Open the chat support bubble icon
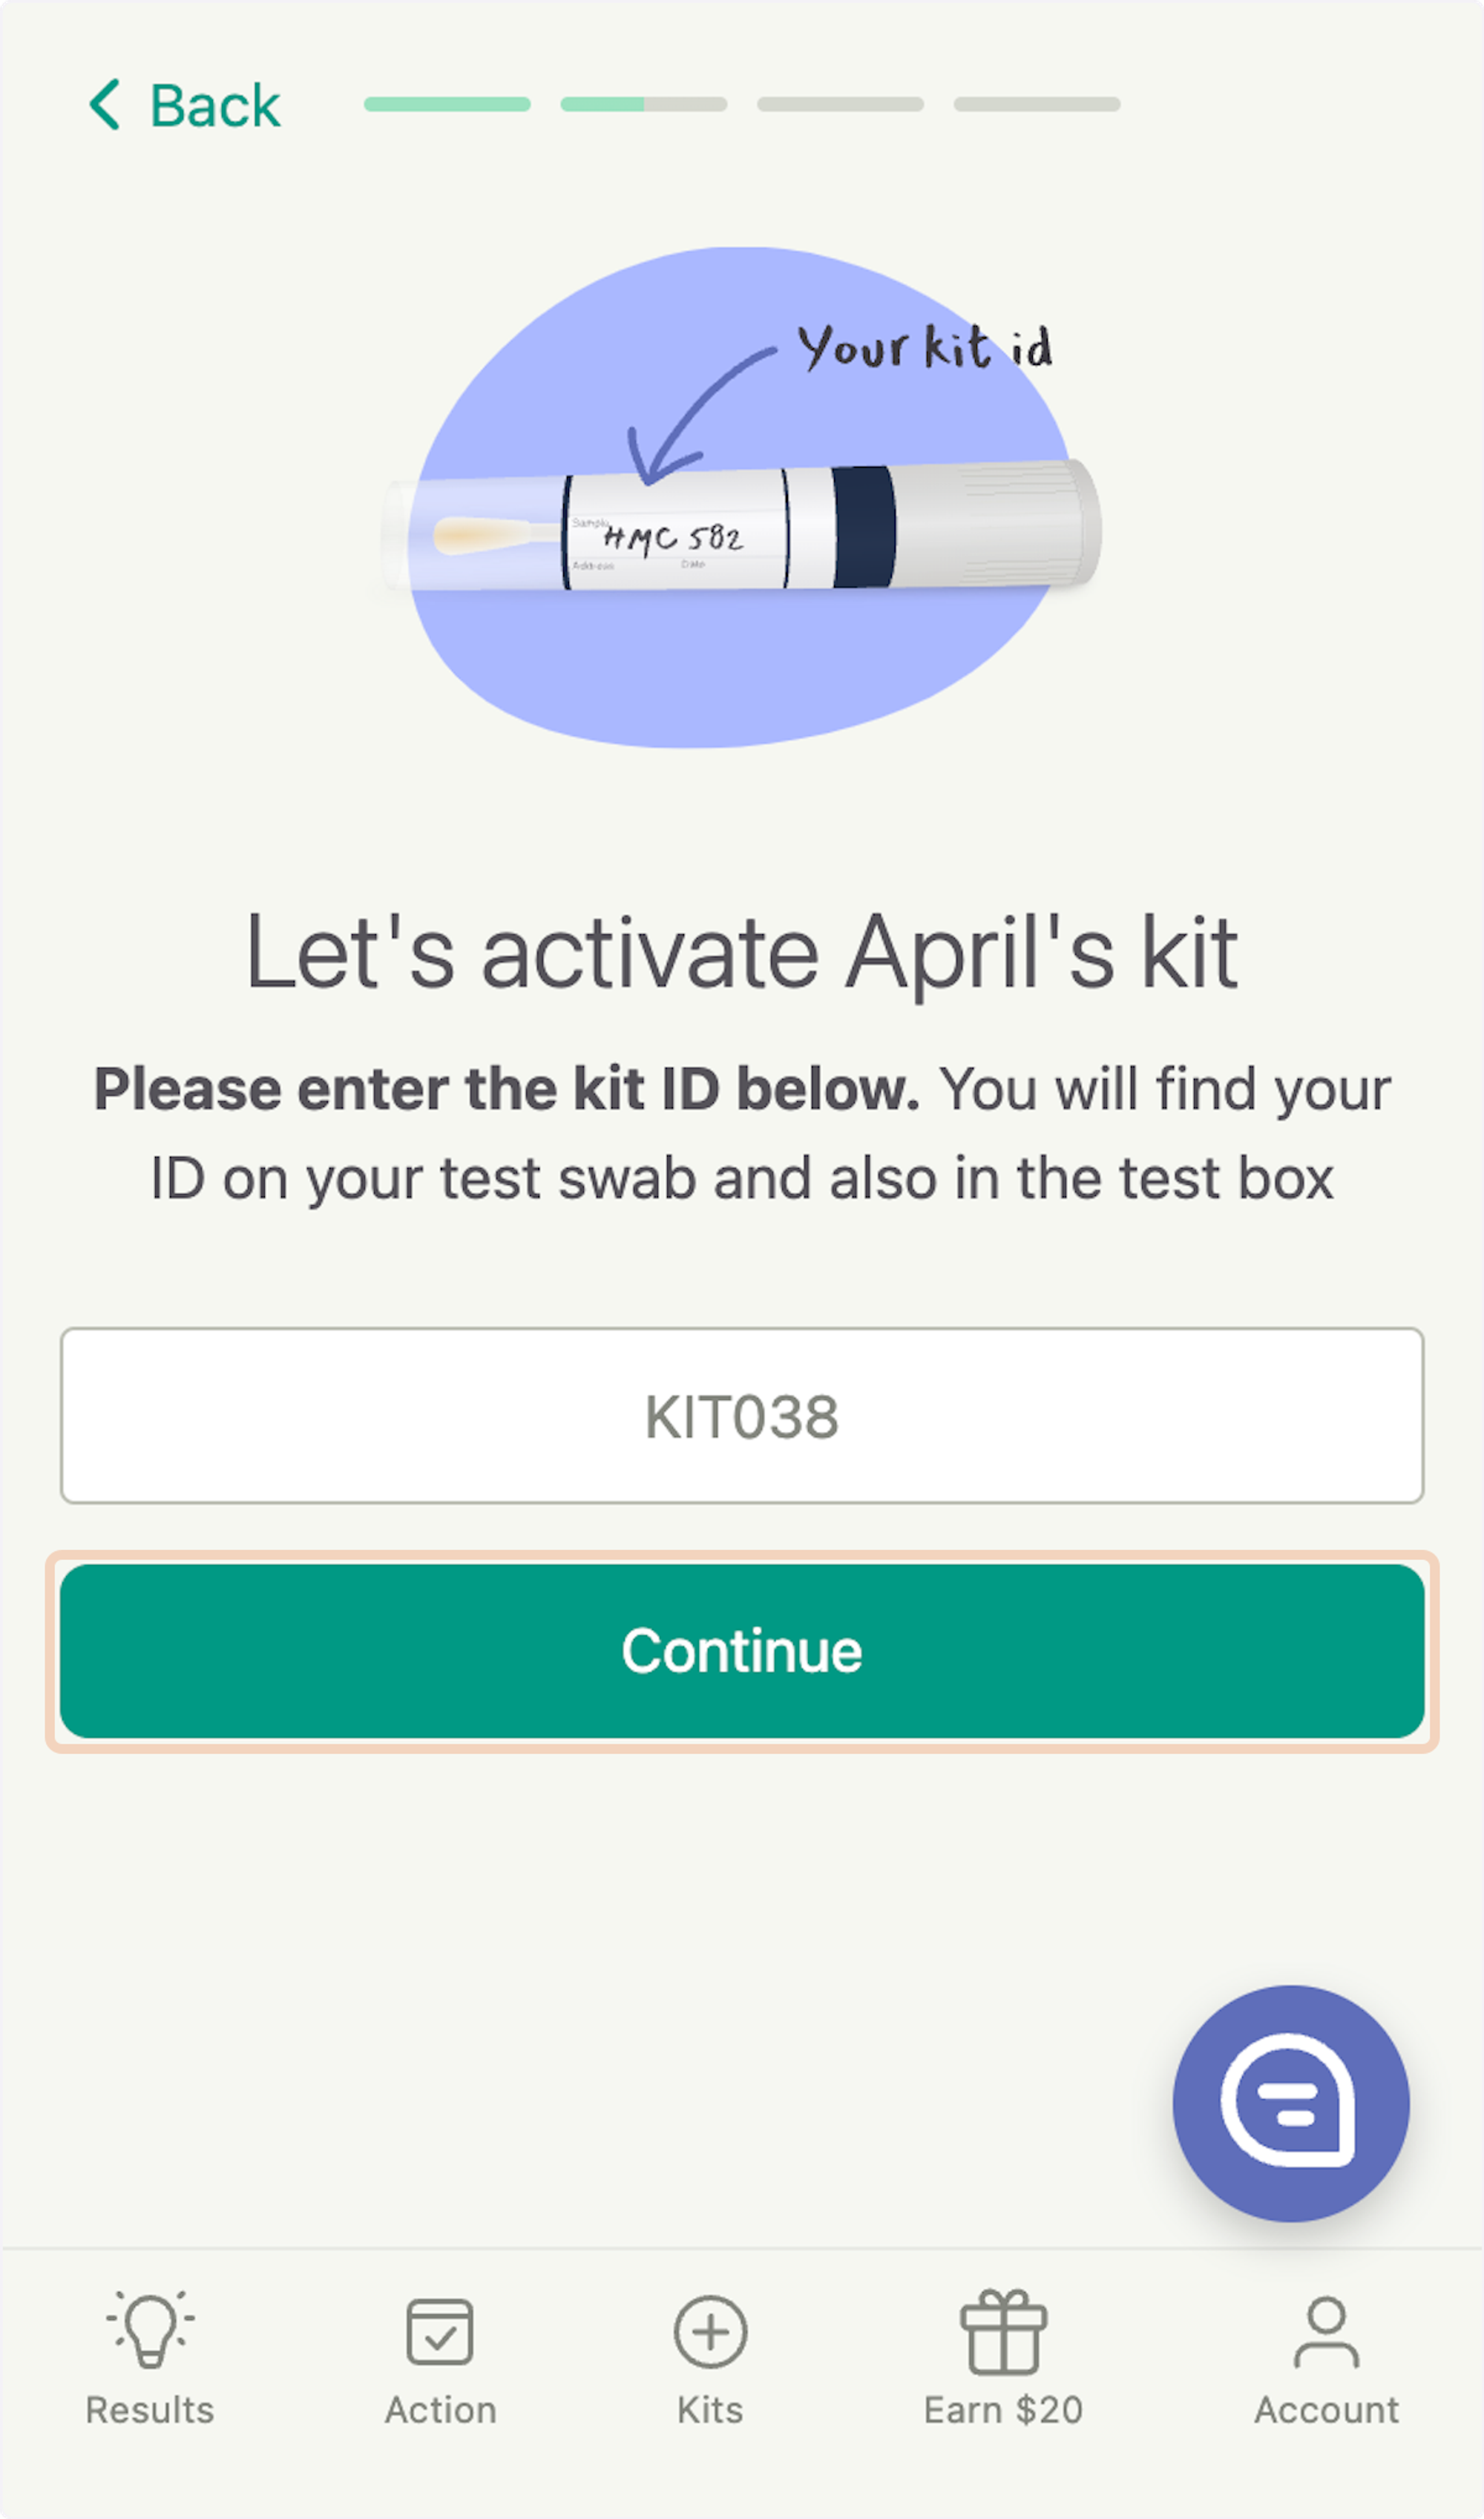This screenshot has width=1484, height=2519. click(x=1290, y=2103)
